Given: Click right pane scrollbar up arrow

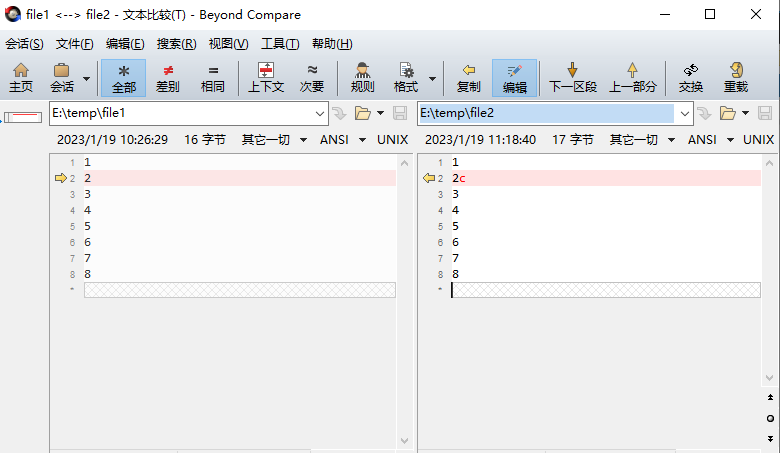Looking at the screenshot, I should tap(770, 163).
